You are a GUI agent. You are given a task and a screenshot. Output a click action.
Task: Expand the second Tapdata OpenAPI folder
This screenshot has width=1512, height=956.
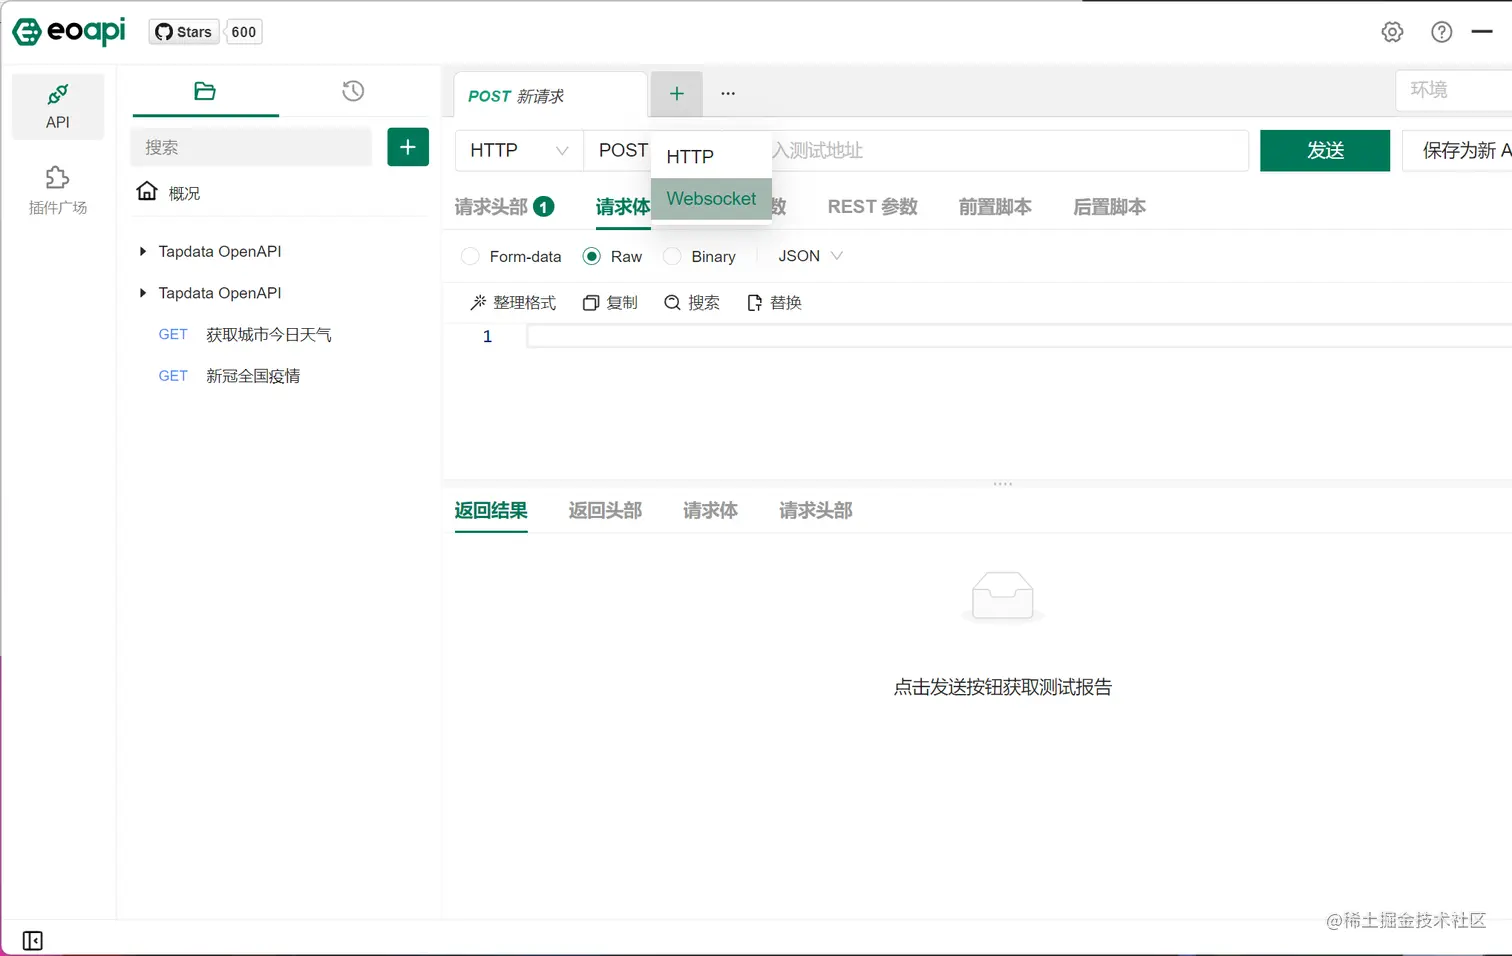click(143, 293)
